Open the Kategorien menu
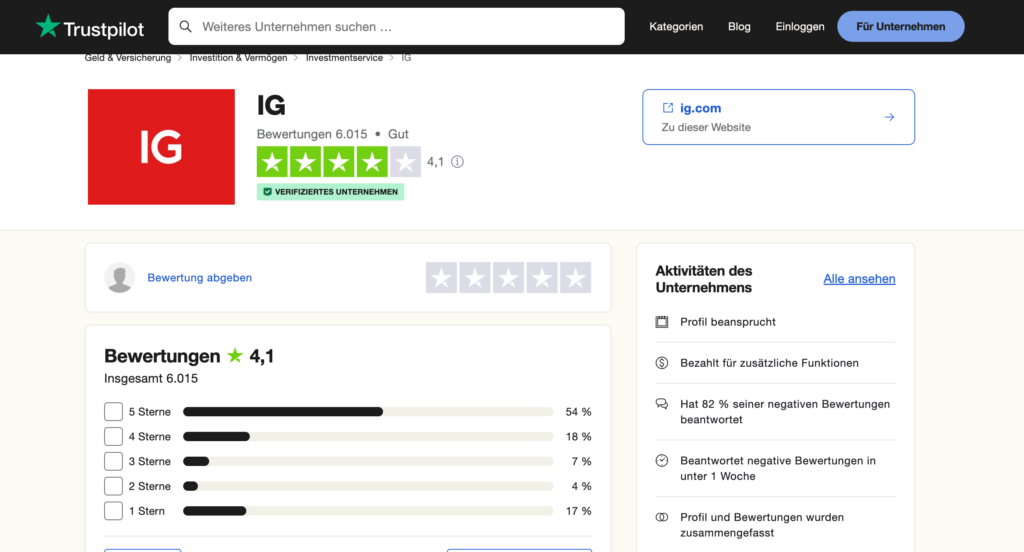The height and width of the screenshot is (552, 1024). (676, 27)
